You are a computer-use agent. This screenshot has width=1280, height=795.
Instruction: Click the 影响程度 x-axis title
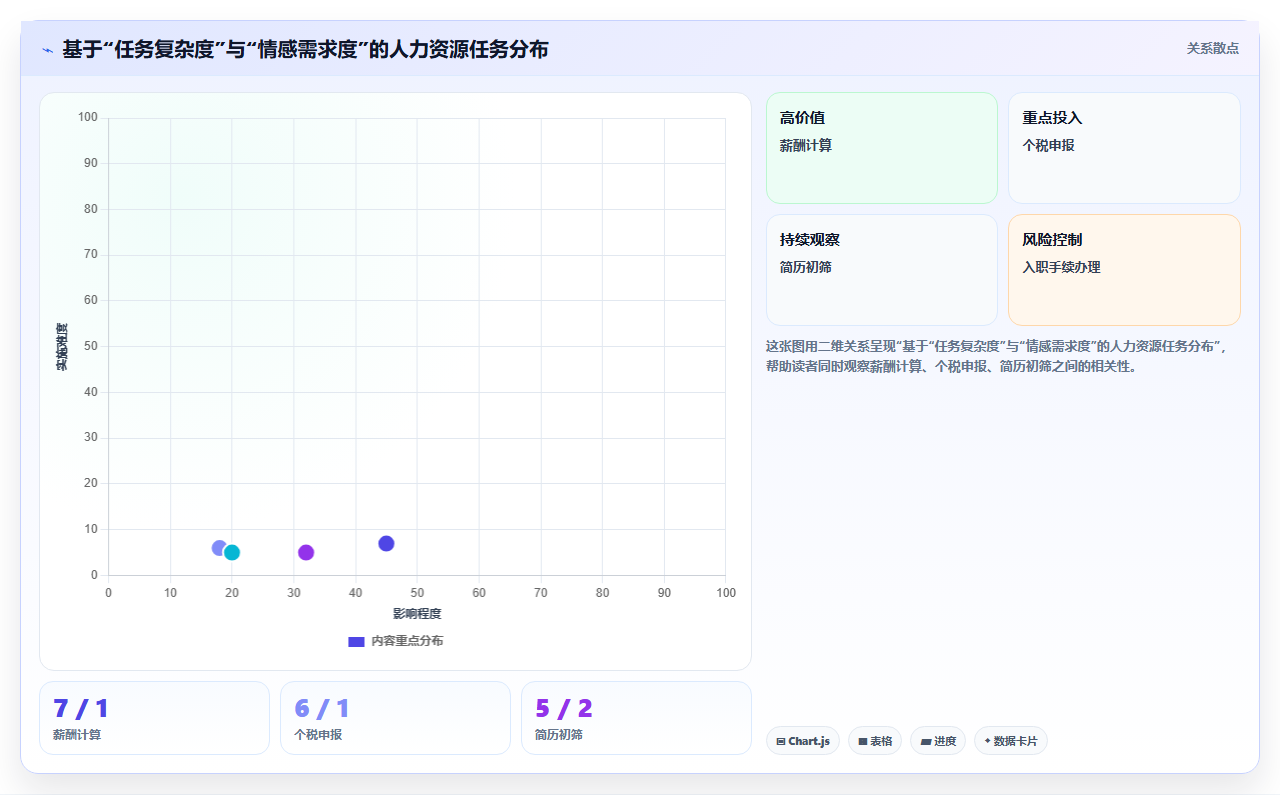[x=417, y=613]
